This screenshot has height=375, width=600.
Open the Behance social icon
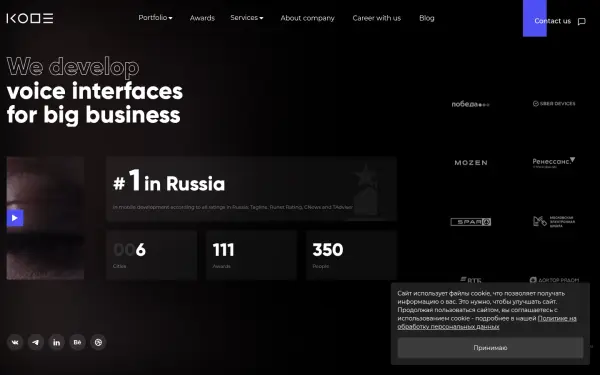(77, 342)
